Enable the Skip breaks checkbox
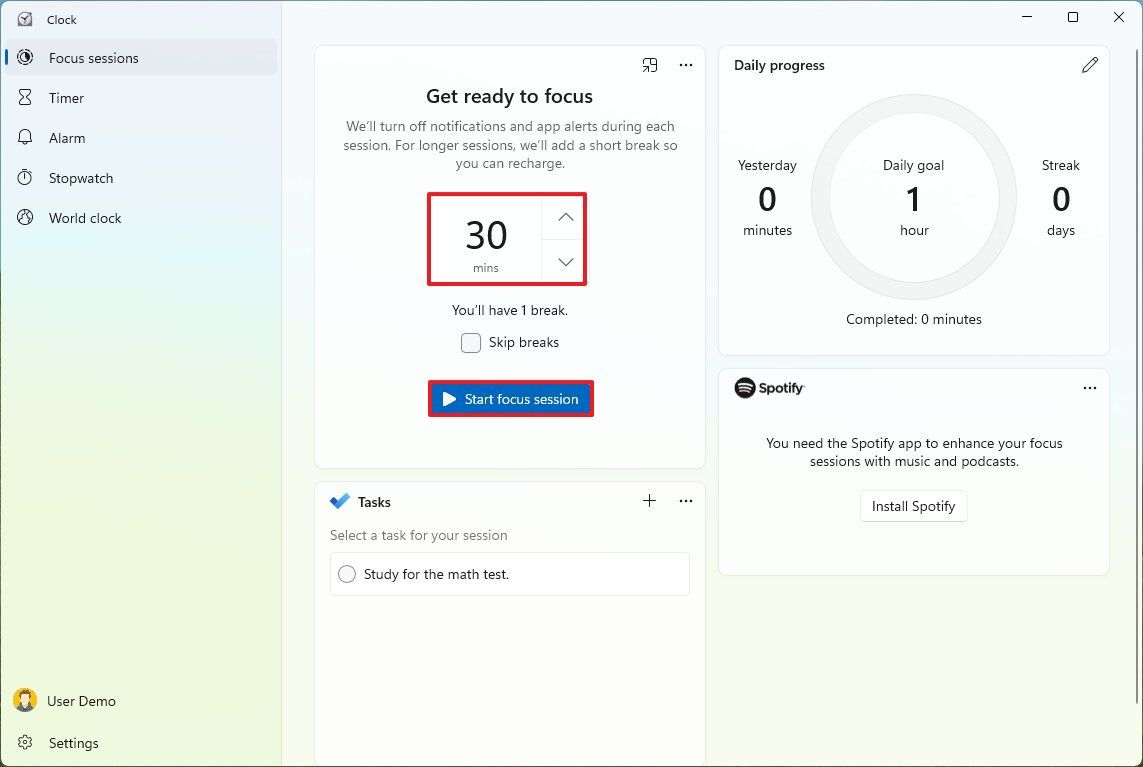 click(471, 343)
